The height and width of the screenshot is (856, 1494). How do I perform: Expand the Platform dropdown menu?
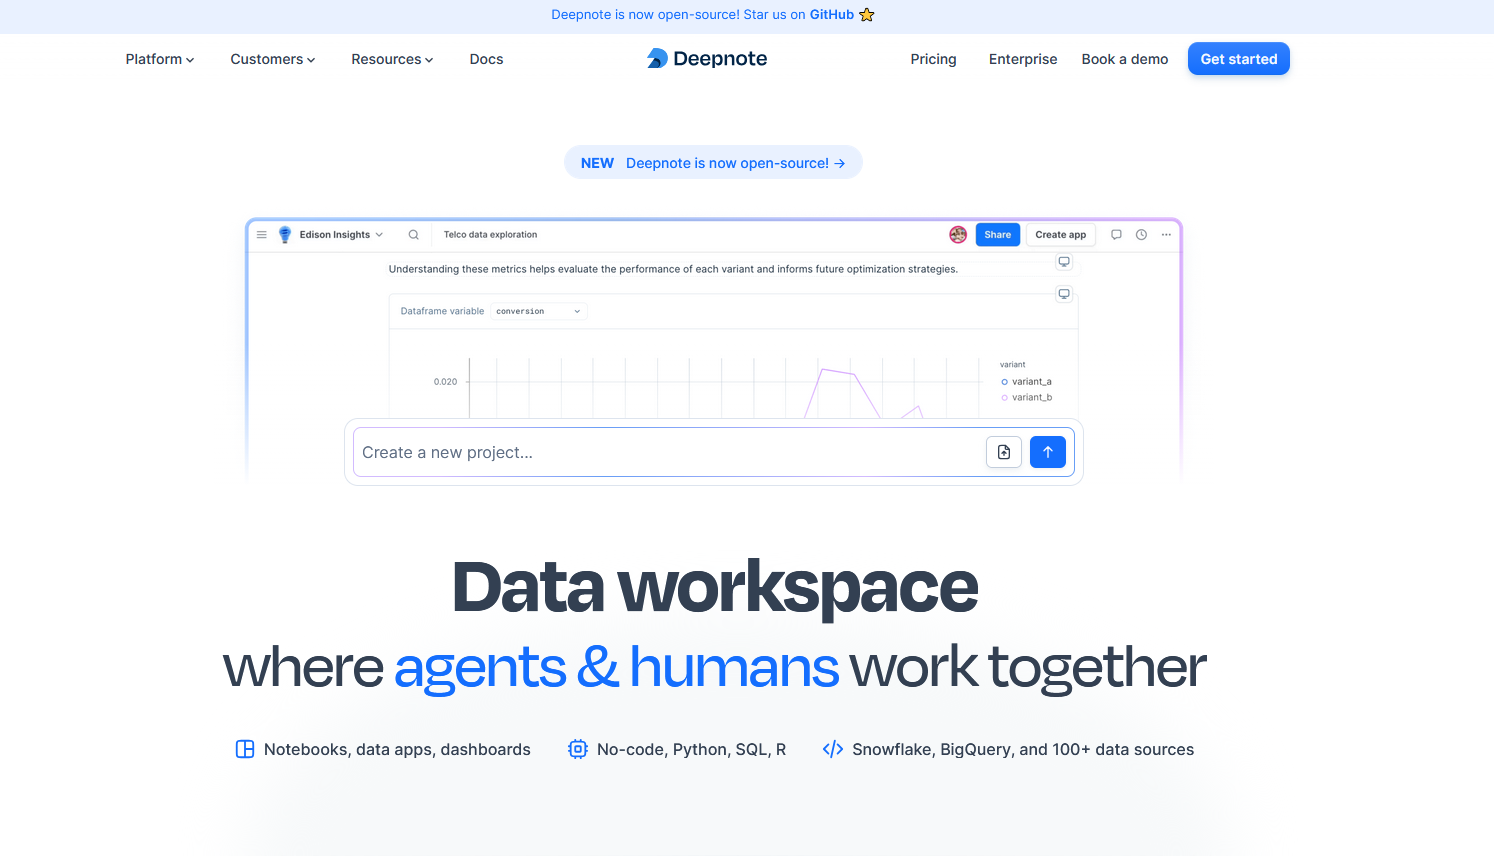tap(160, 59)
